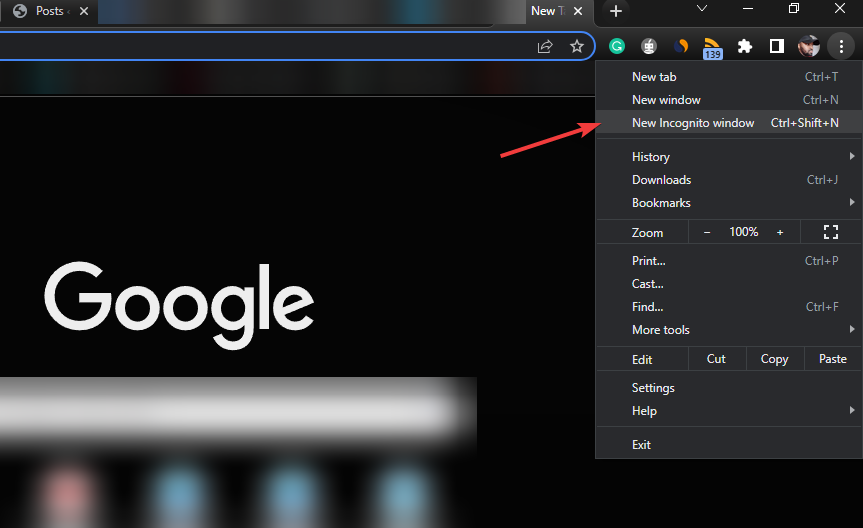Screen dimensions: 863x528
Task: Expand the History submenu
Action: coord(729,157)
